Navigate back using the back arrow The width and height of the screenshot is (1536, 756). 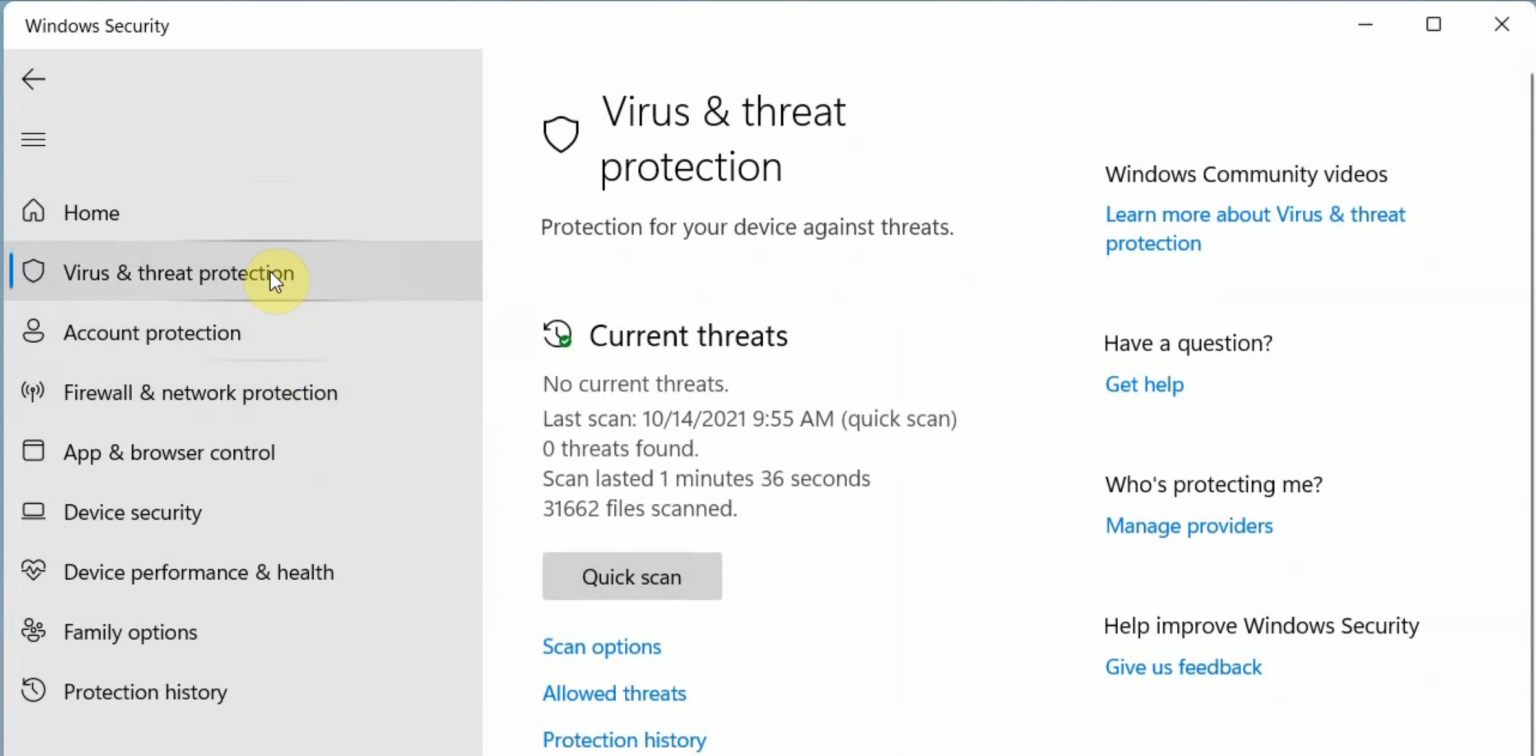33,79
